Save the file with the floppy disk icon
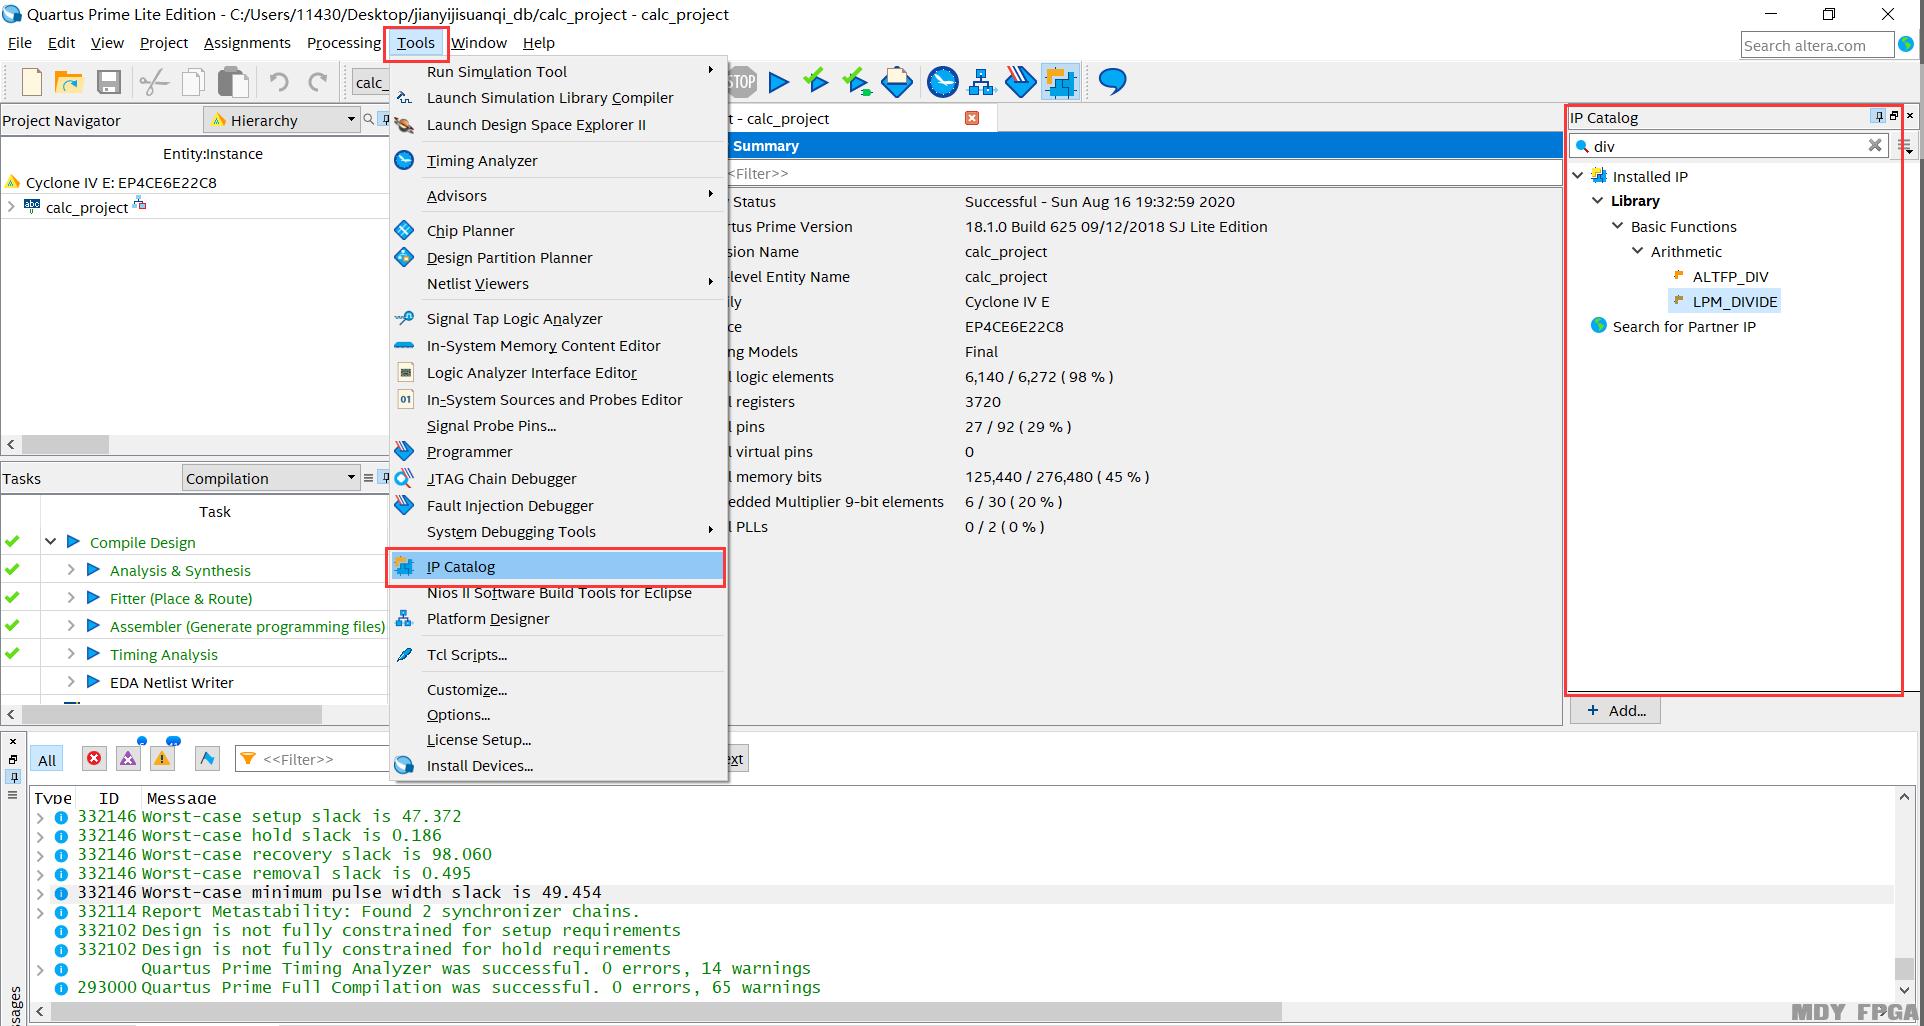 pos(108,82)
